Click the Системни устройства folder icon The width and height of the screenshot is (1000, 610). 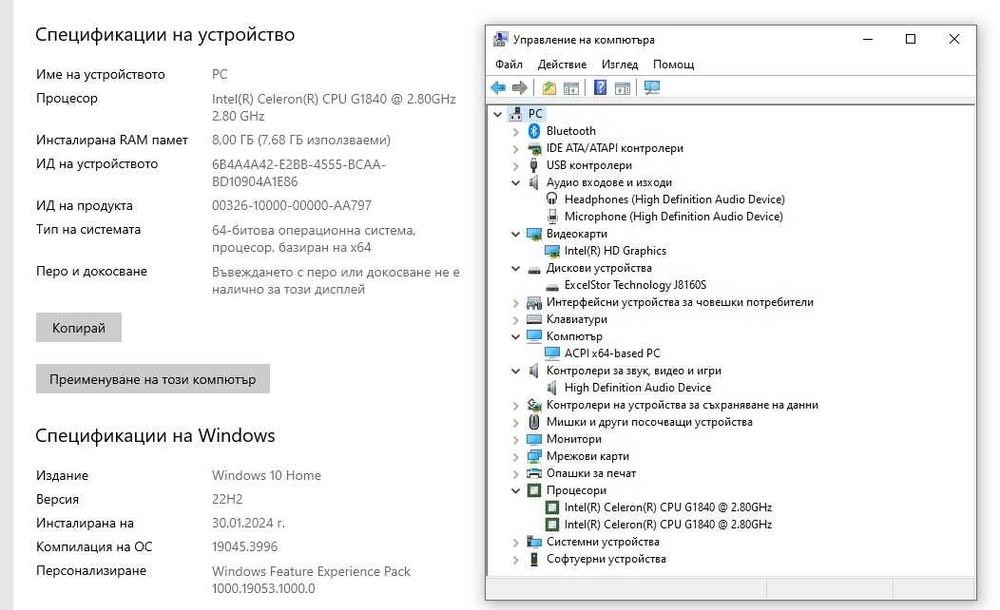(534, 542)
